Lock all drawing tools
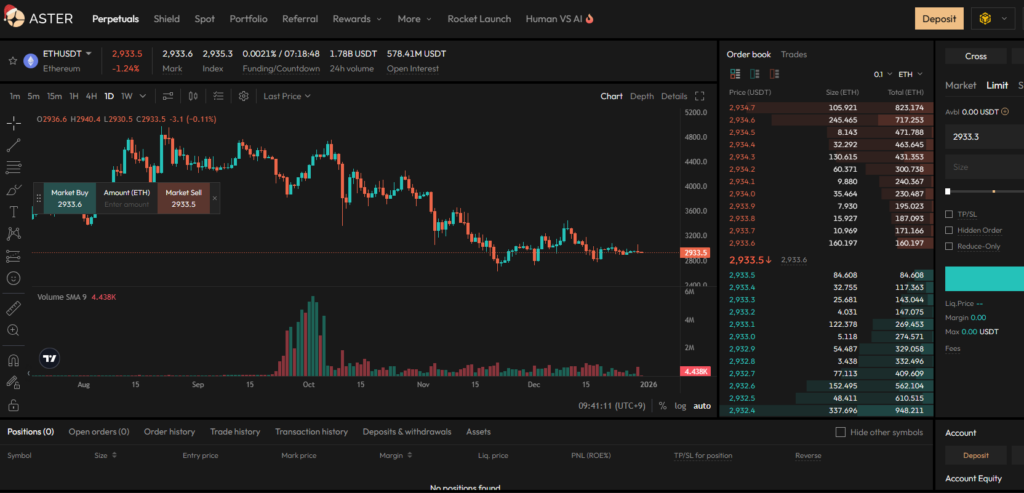This screenshot has width=1024, height=493. (13, 405)
